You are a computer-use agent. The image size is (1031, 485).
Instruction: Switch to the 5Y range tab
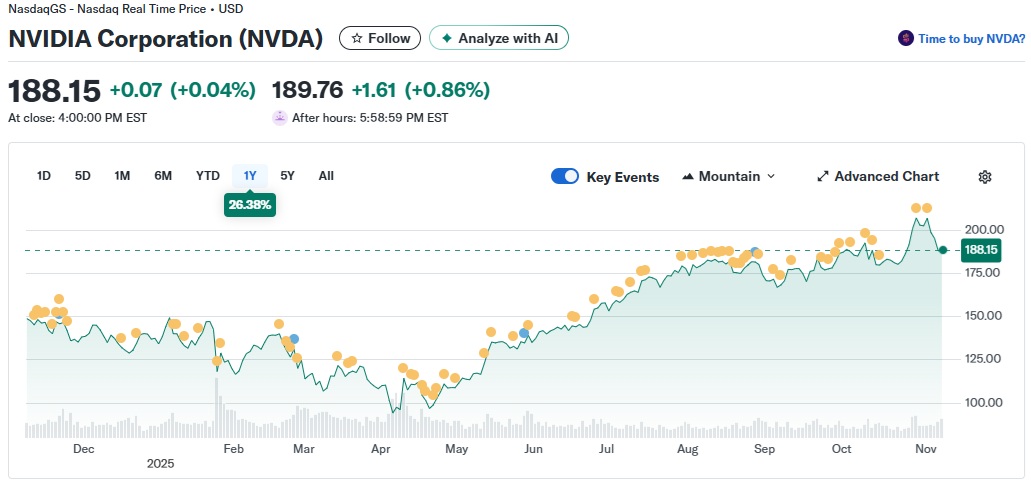[287, 176]
